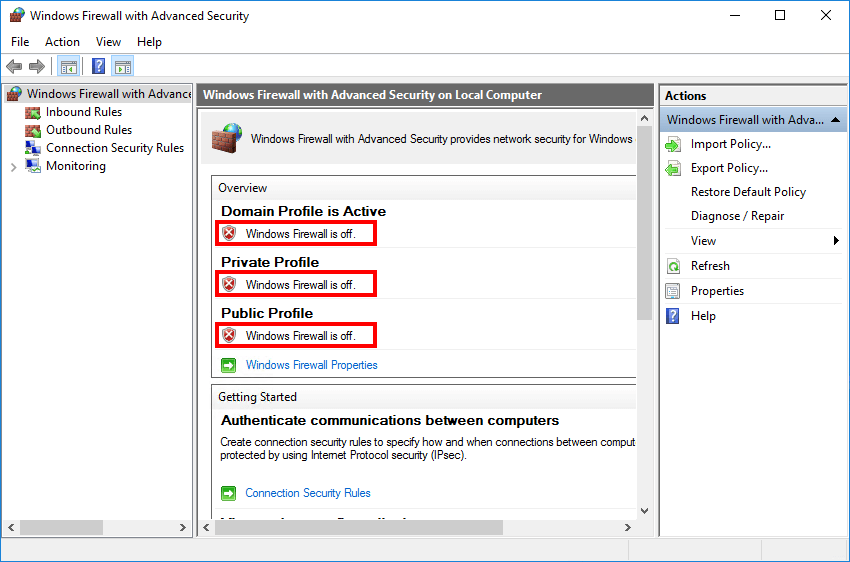Click the Monitoring icon in tree
Viewport: 850px width, 562px height.
[x=33, y=166]
